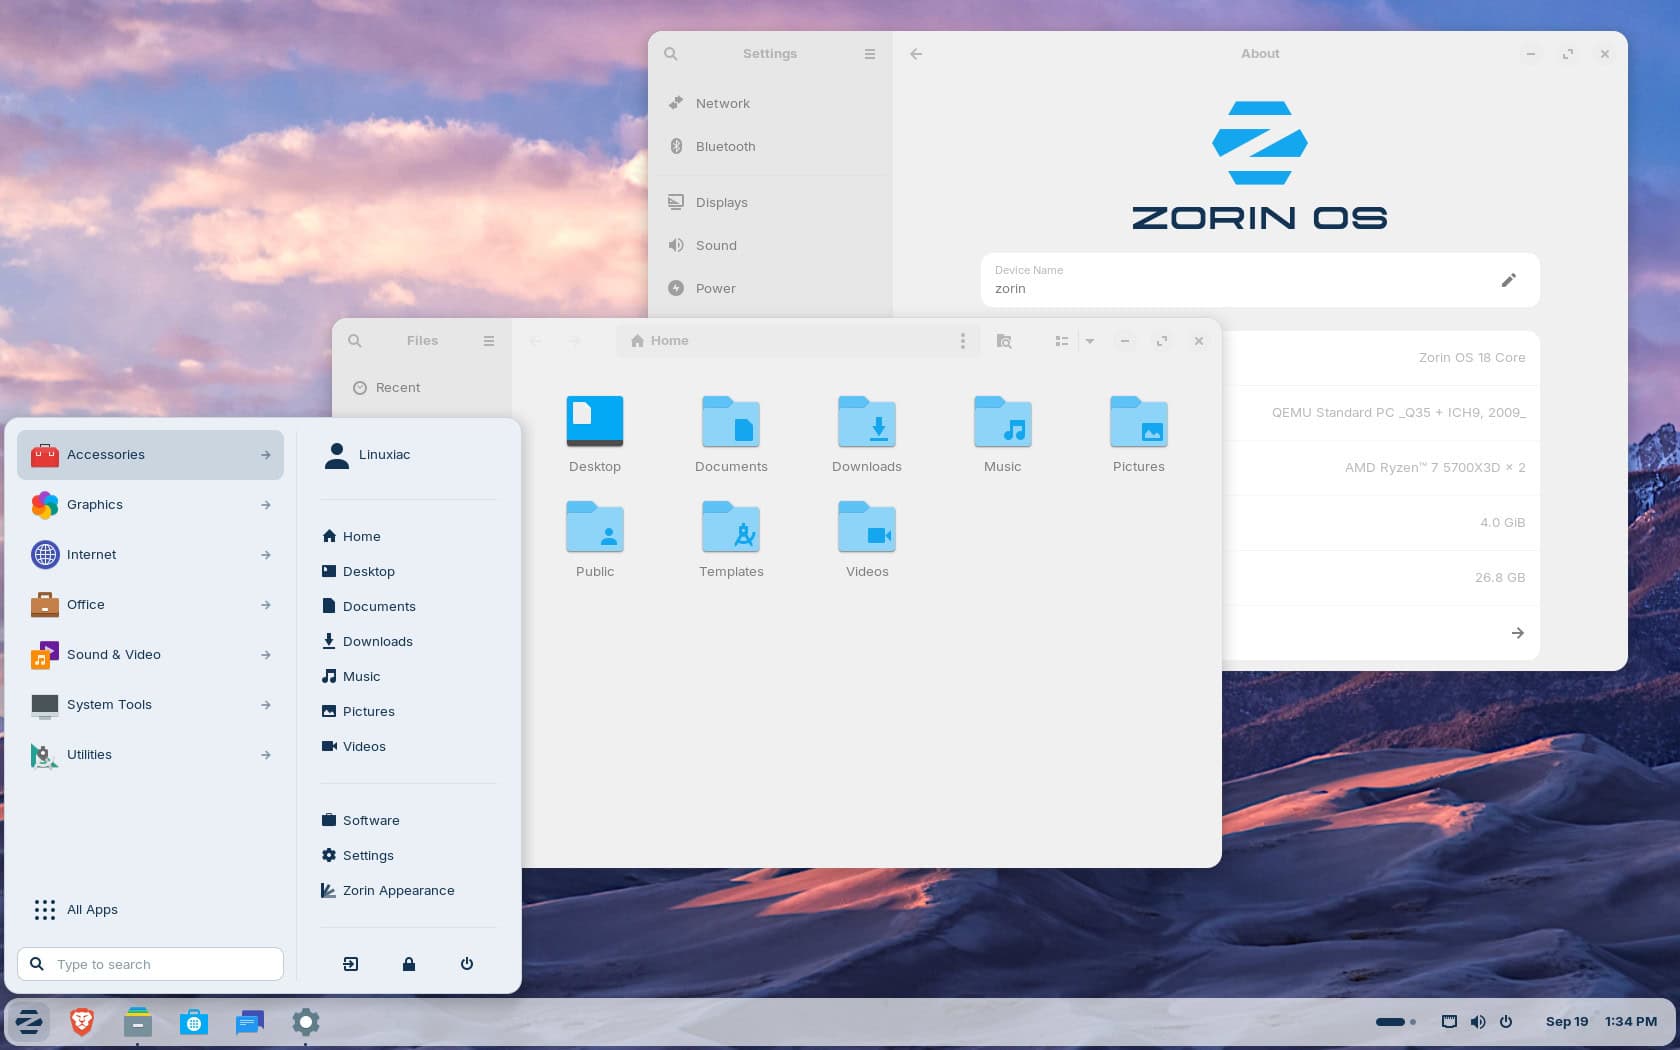1680x1050 pixels.
Task: Click the pencil icon to edit Device Name
Action: coord(1508,281)
